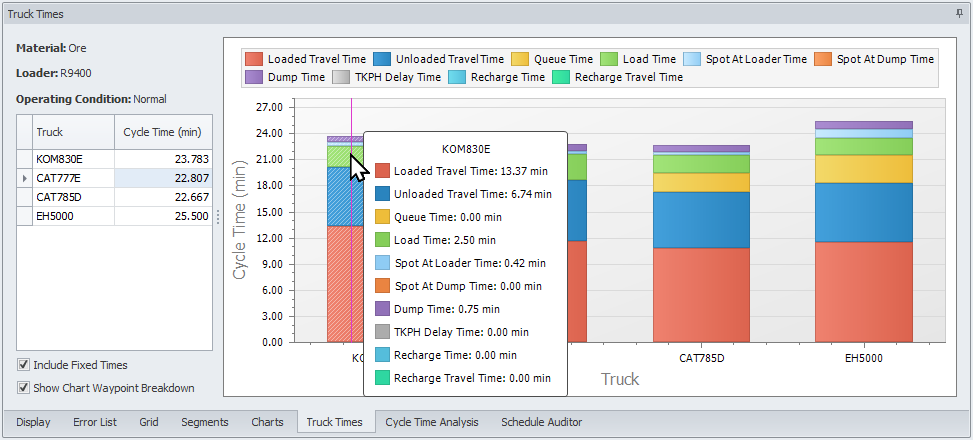Select the Truck Times tab

click(x=334, y=422)
